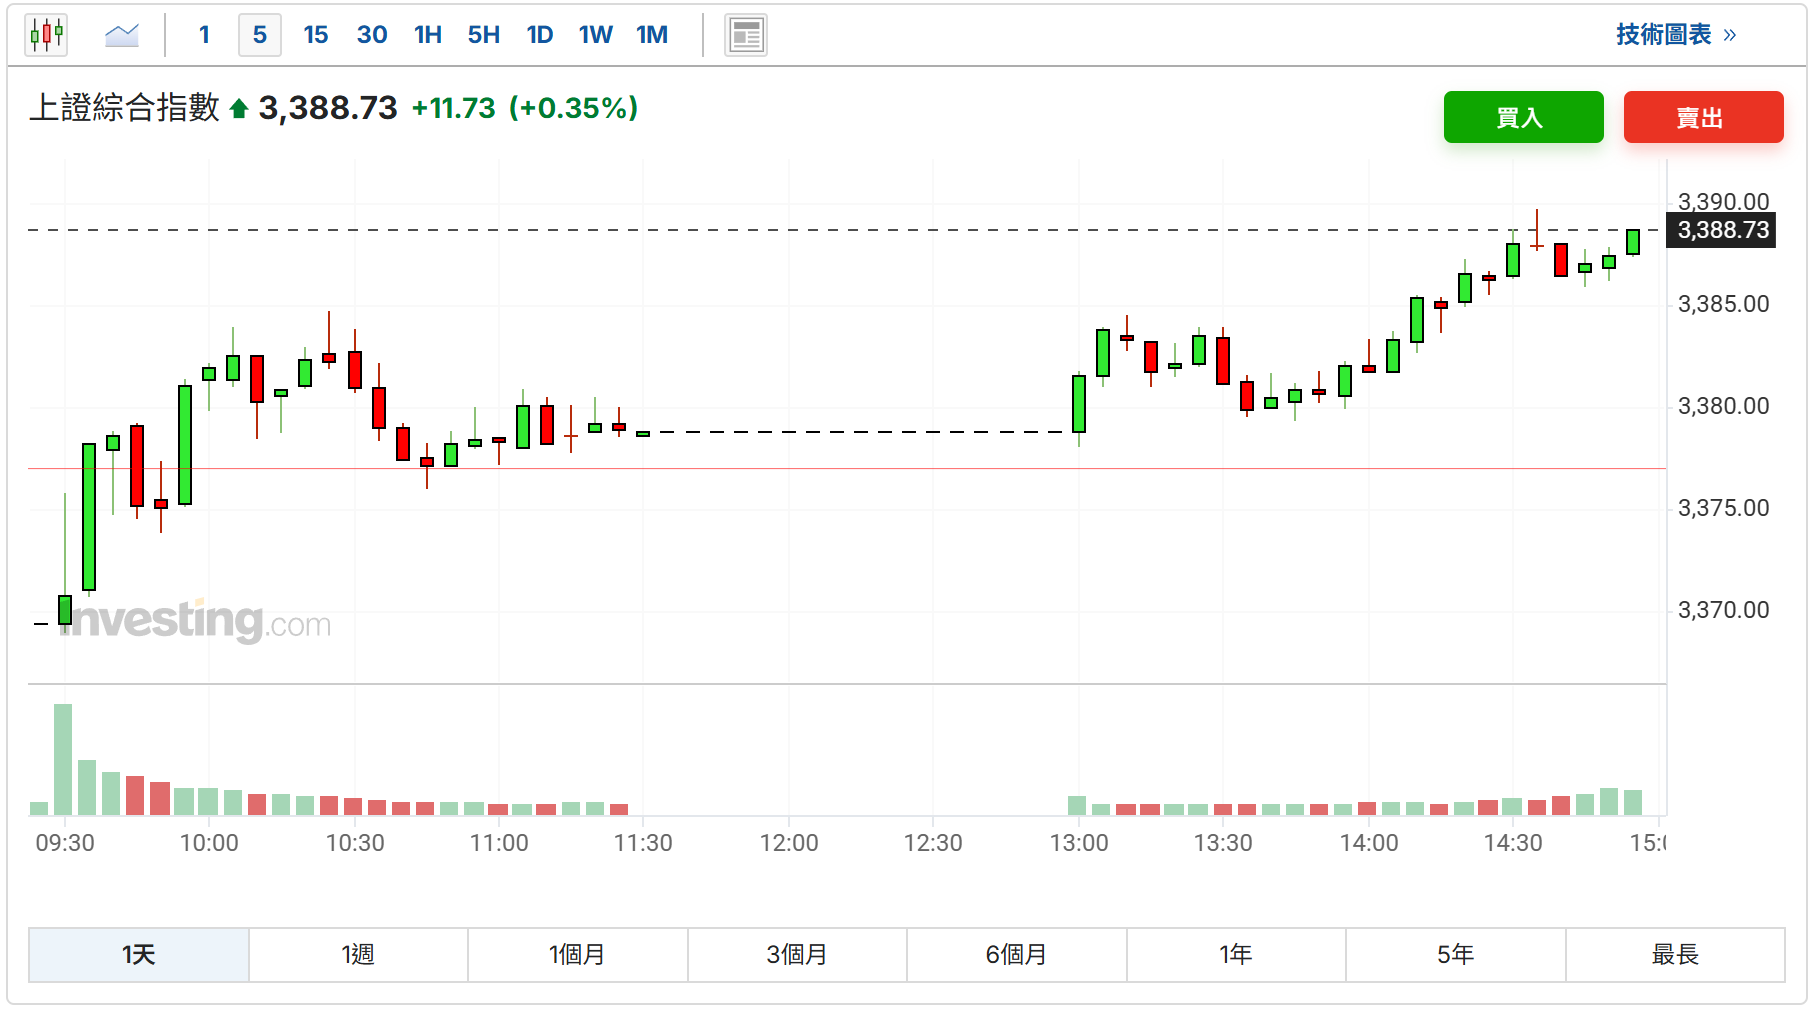Click the 11:30 time axis label
Viewport: 1813px width, 1013px height.
[x=643, y=843]
